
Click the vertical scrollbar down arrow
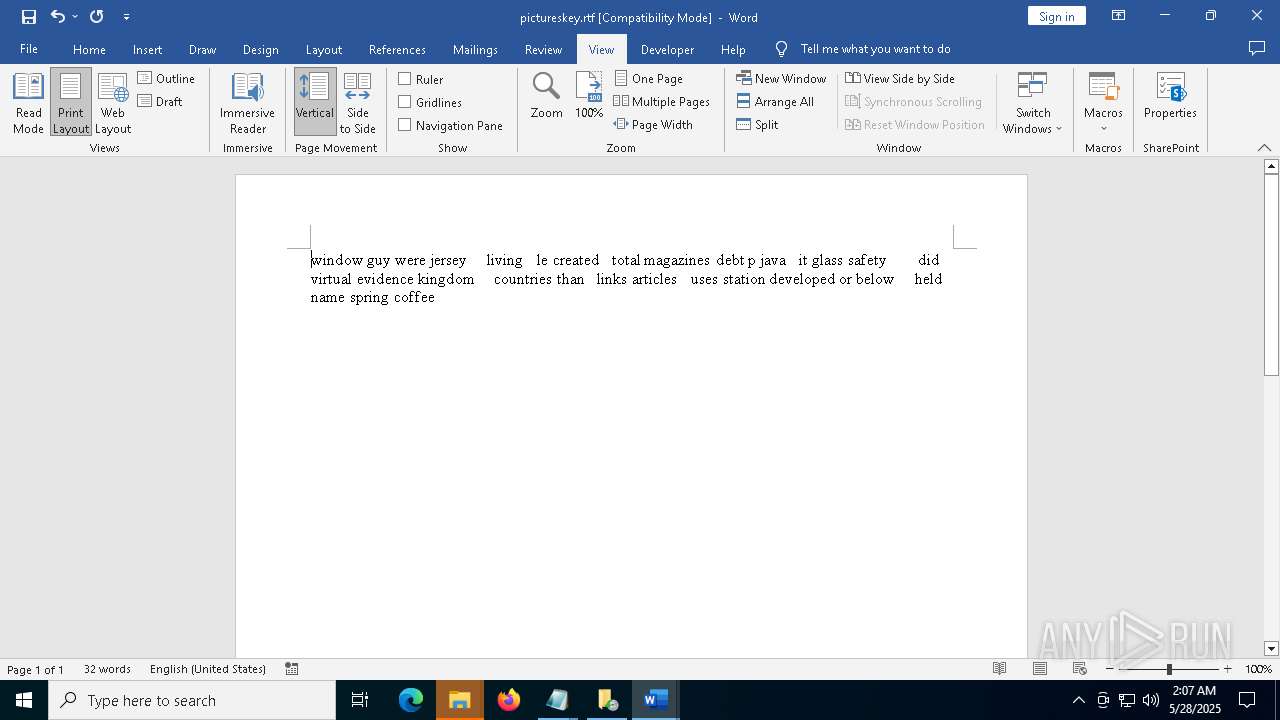[x=1271, y=649]
